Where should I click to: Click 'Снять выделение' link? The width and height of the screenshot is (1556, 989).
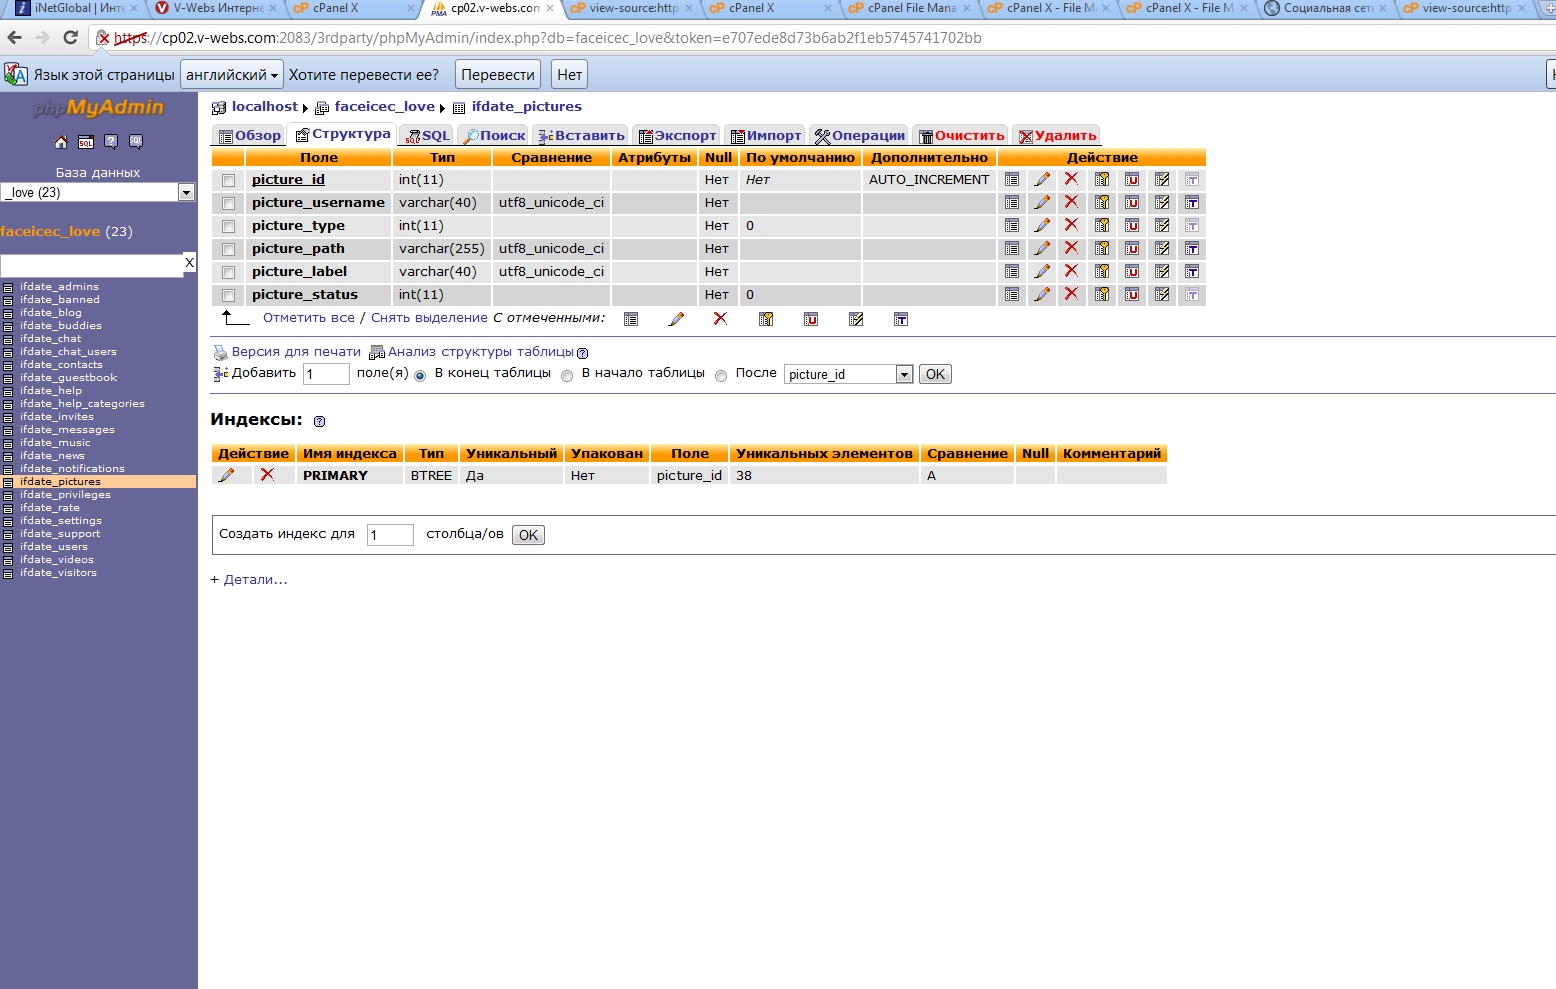[x=429, y=318]
